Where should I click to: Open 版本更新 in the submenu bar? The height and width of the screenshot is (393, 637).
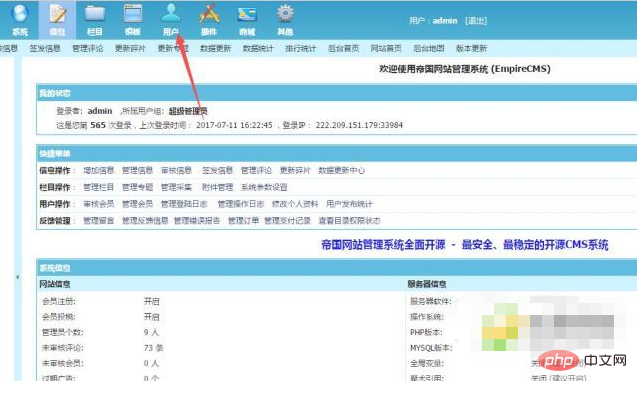tap(472, 48)
